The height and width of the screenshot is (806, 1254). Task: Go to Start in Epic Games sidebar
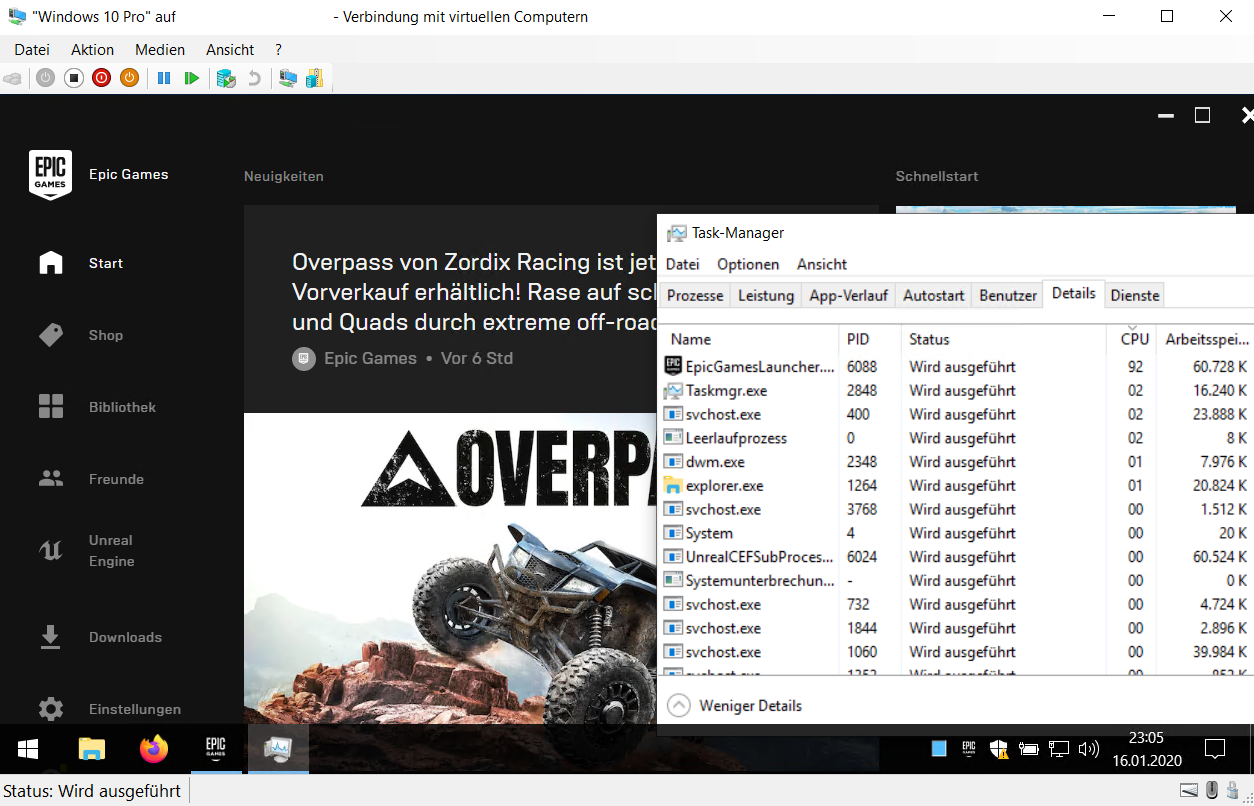[106, 263]
